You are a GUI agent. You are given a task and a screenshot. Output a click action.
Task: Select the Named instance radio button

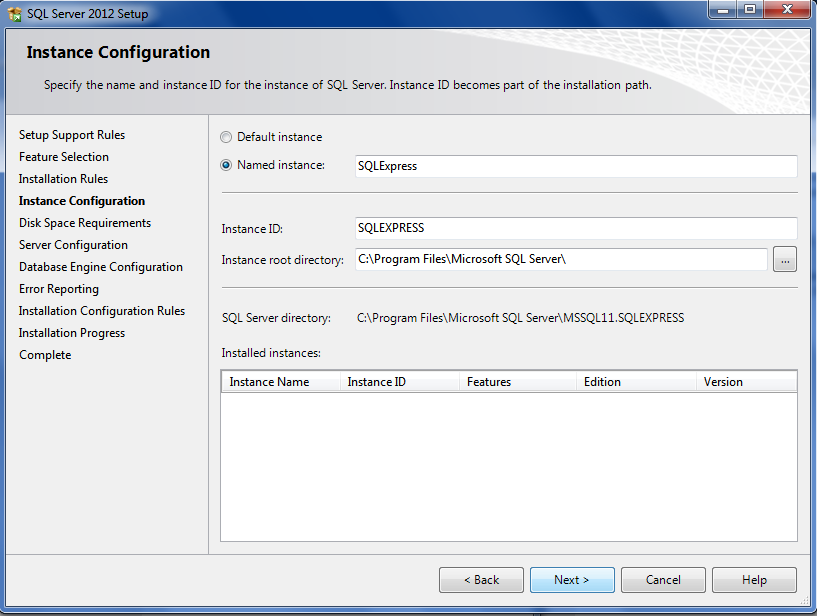tap(226, 165)
